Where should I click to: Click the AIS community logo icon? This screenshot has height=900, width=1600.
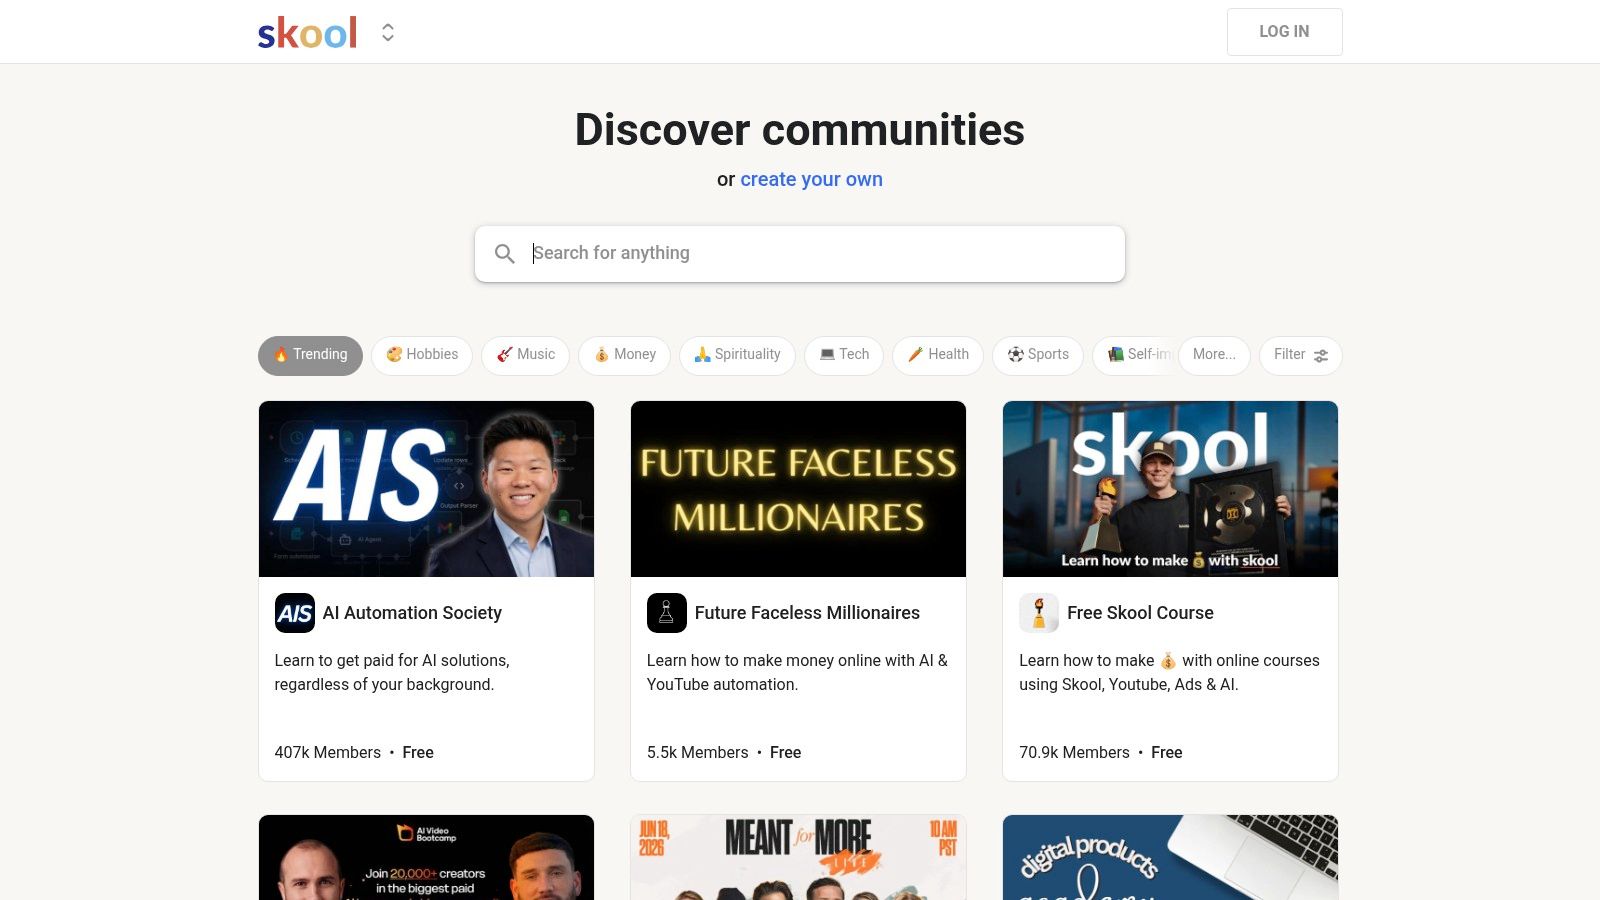pos(295,613)
